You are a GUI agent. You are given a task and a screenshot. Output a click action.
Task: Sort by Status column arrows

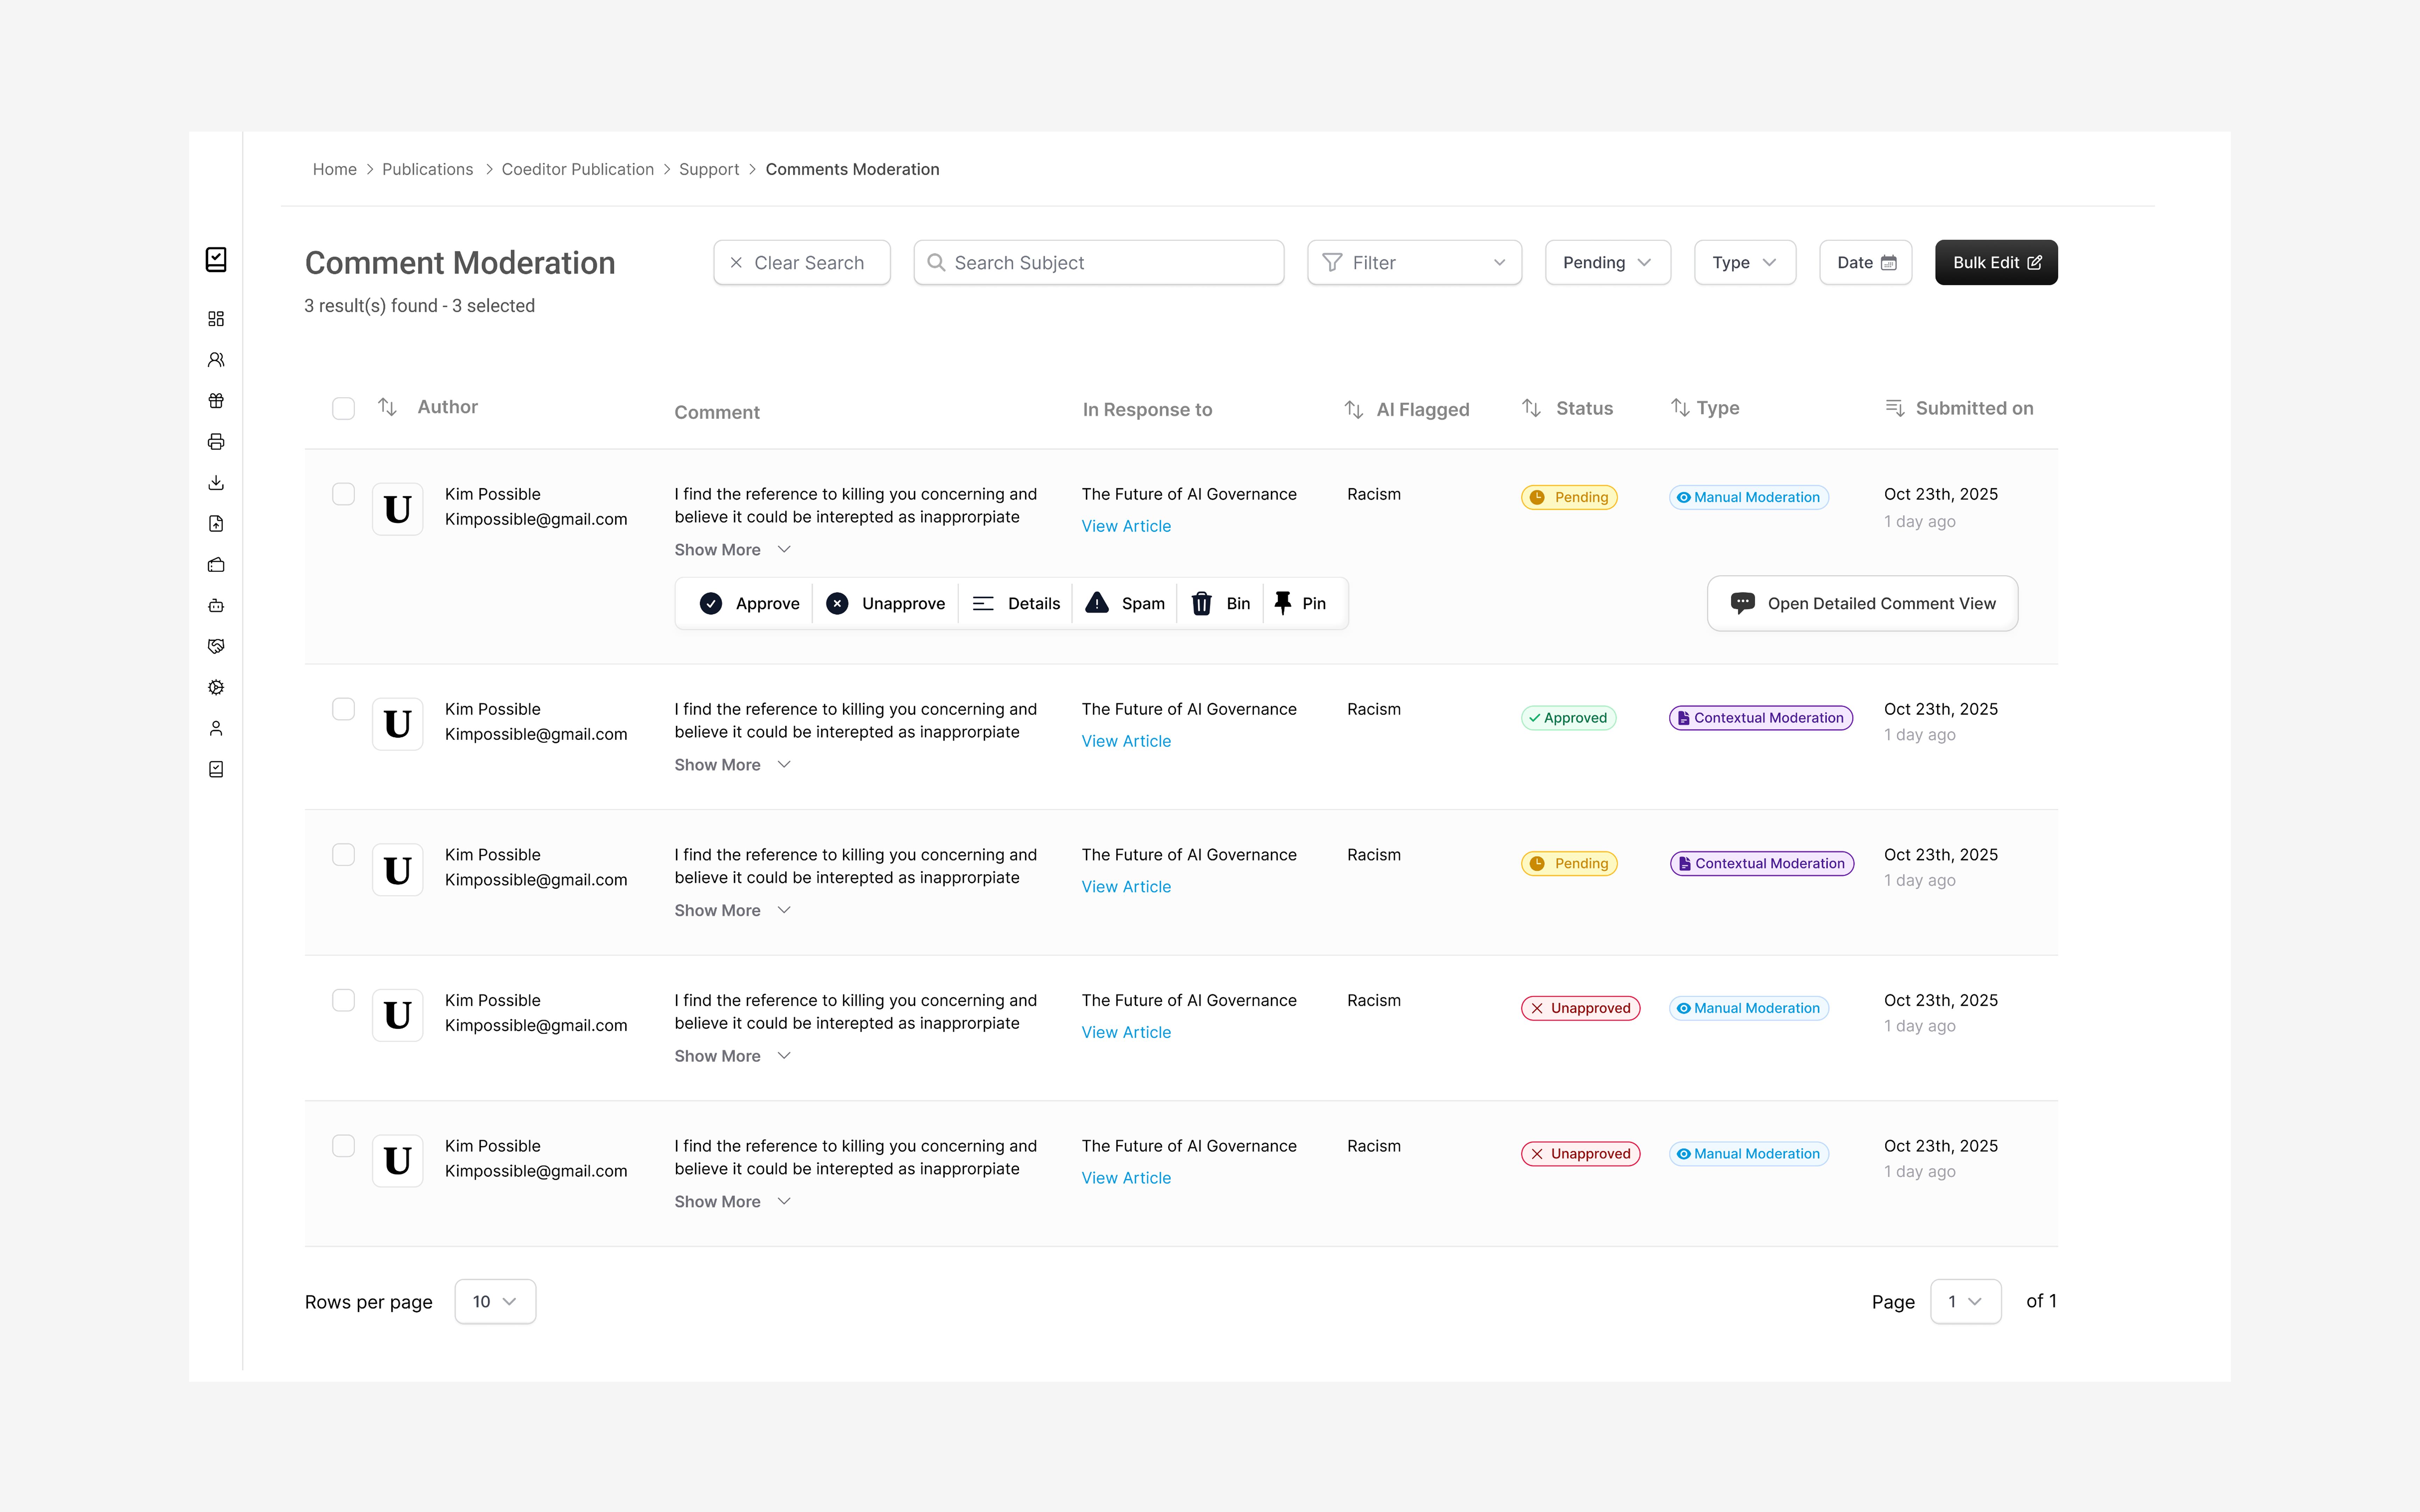[x=1531, y=408]
